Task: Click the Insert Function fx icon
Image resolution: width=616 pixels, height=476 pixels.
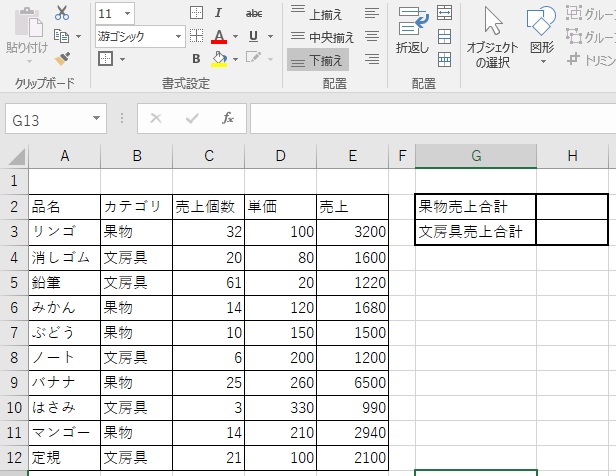Action: pos(228,118)
